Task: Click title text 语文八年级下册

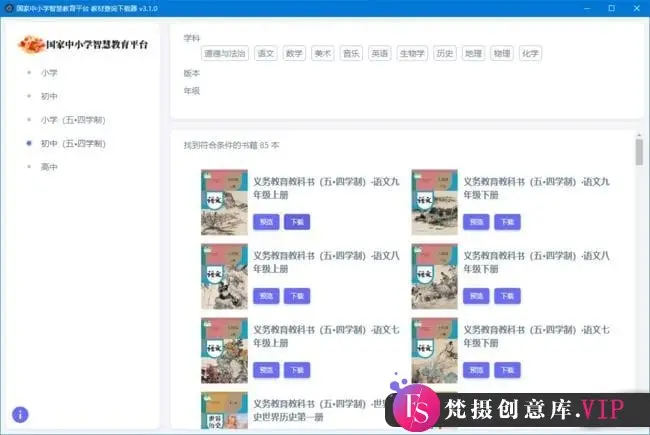Action: 536,262
